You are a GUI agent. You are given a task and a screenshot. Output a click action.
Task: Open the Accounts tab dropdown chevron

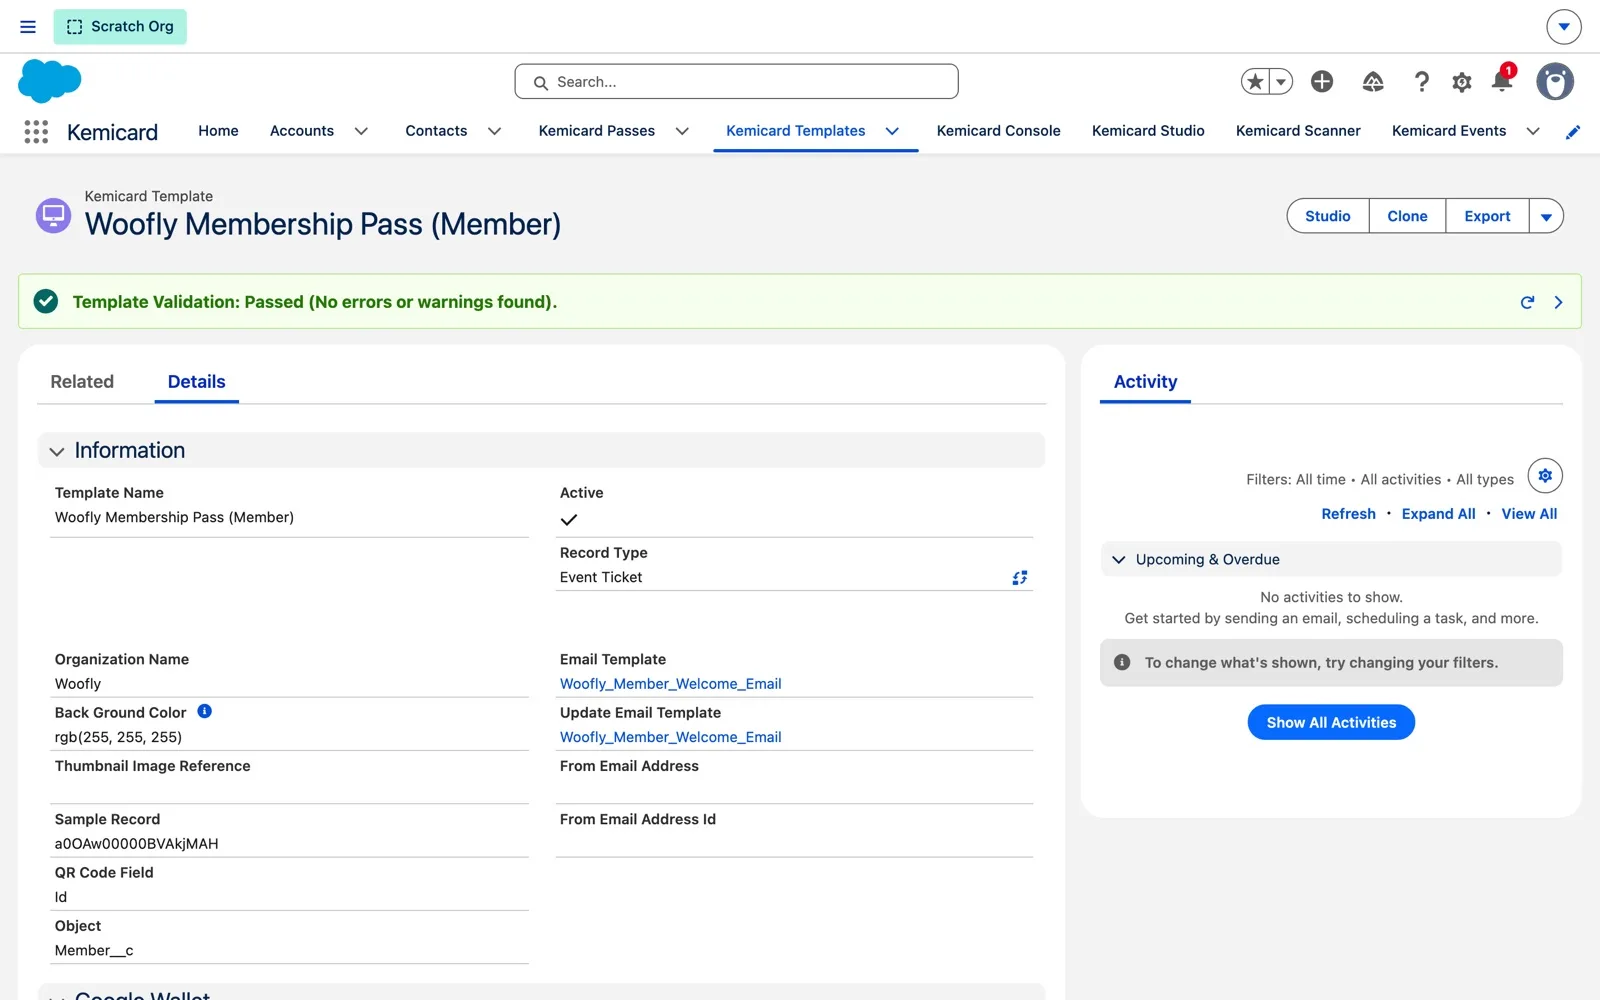(x=361, y=131)
